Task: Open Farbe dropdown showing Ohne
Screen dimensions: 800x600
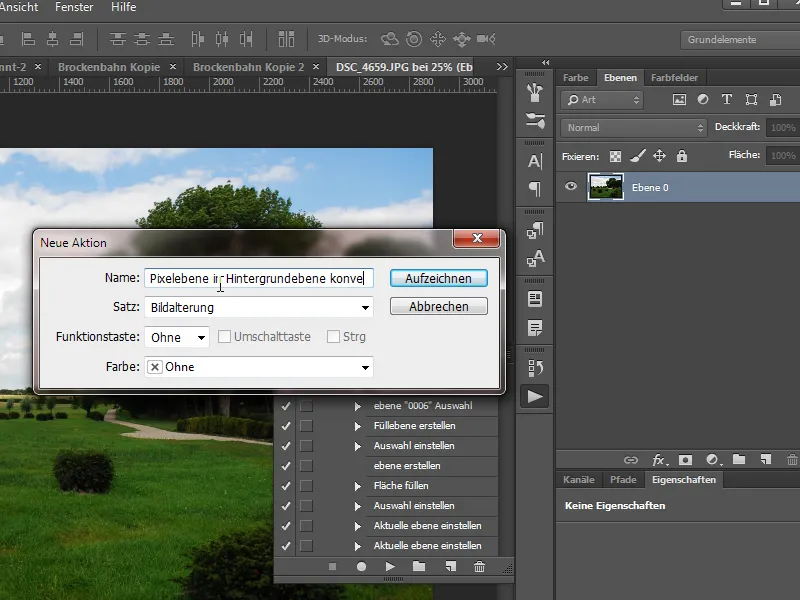Action: pos(259,367)
